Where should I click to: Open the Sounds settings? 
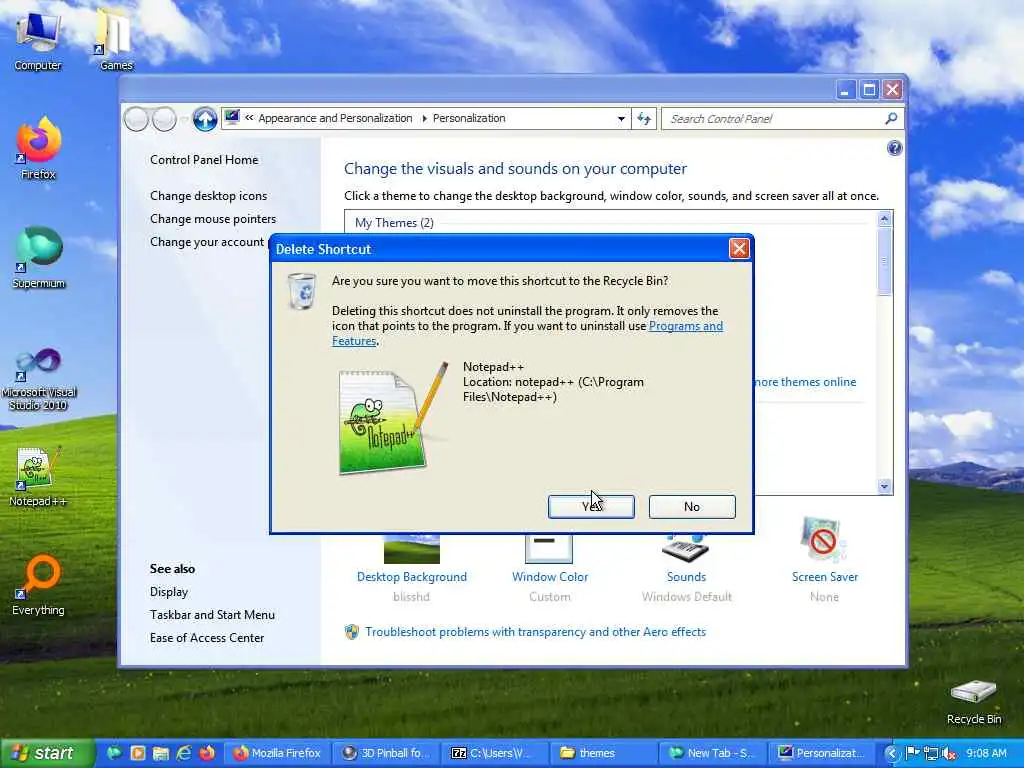tap(686, 577)
